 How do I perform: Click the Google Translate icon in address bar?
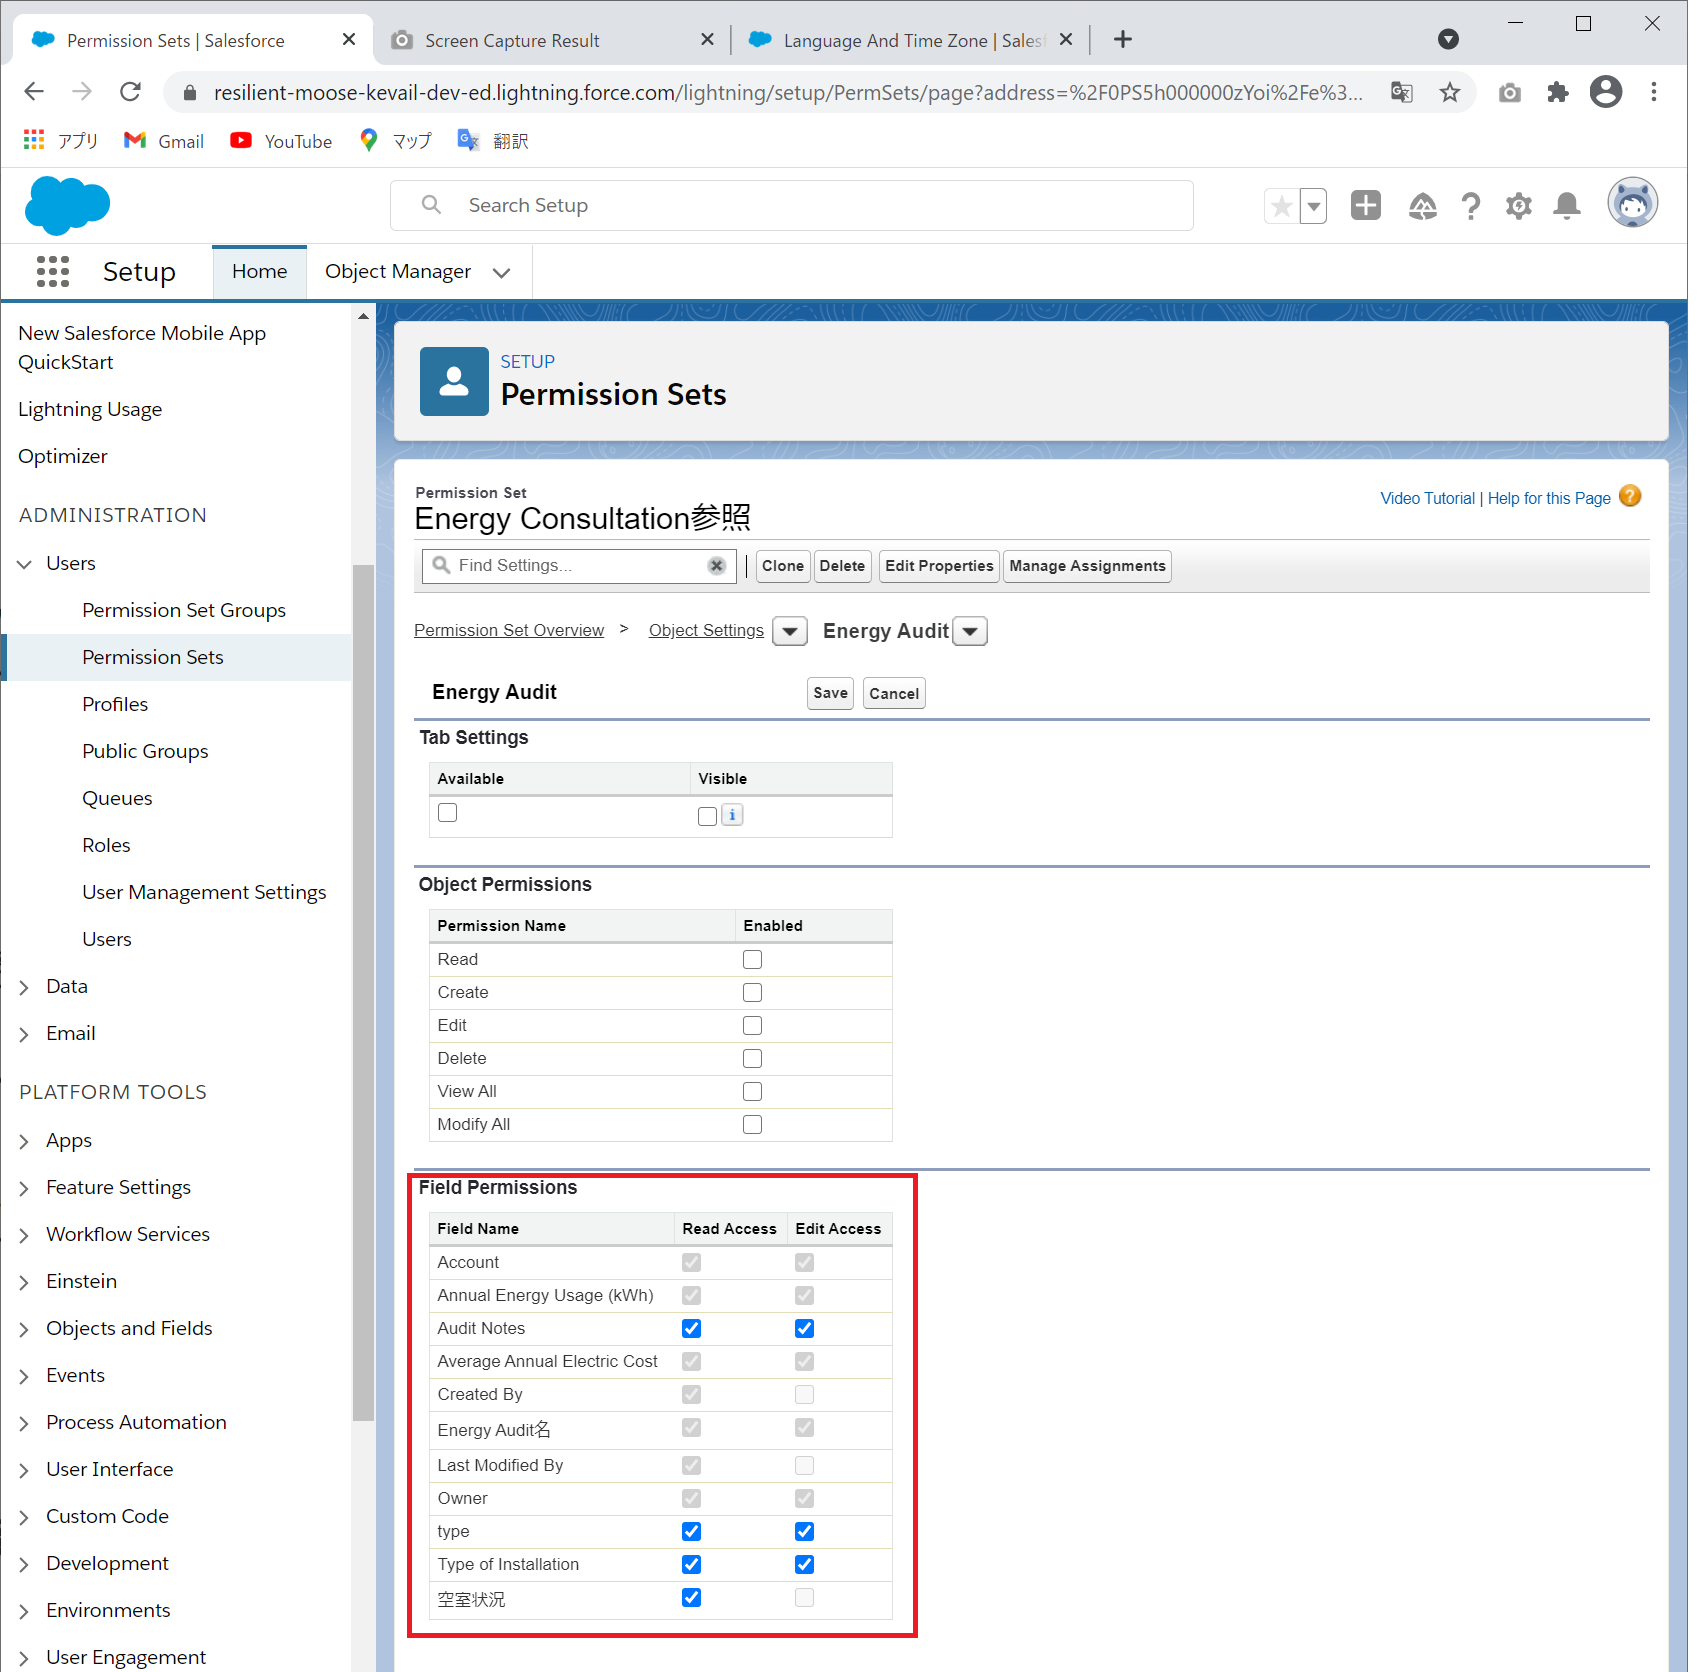[x=1402, y=93]
